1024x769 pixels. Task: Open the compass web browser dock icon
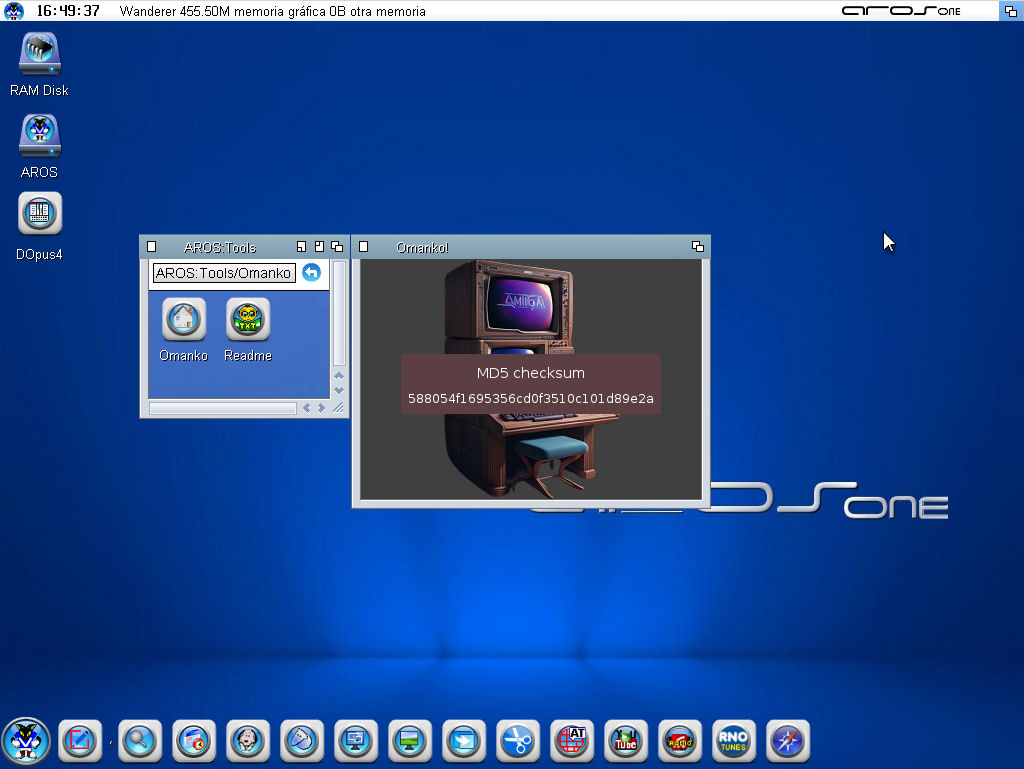click(787, 741)
